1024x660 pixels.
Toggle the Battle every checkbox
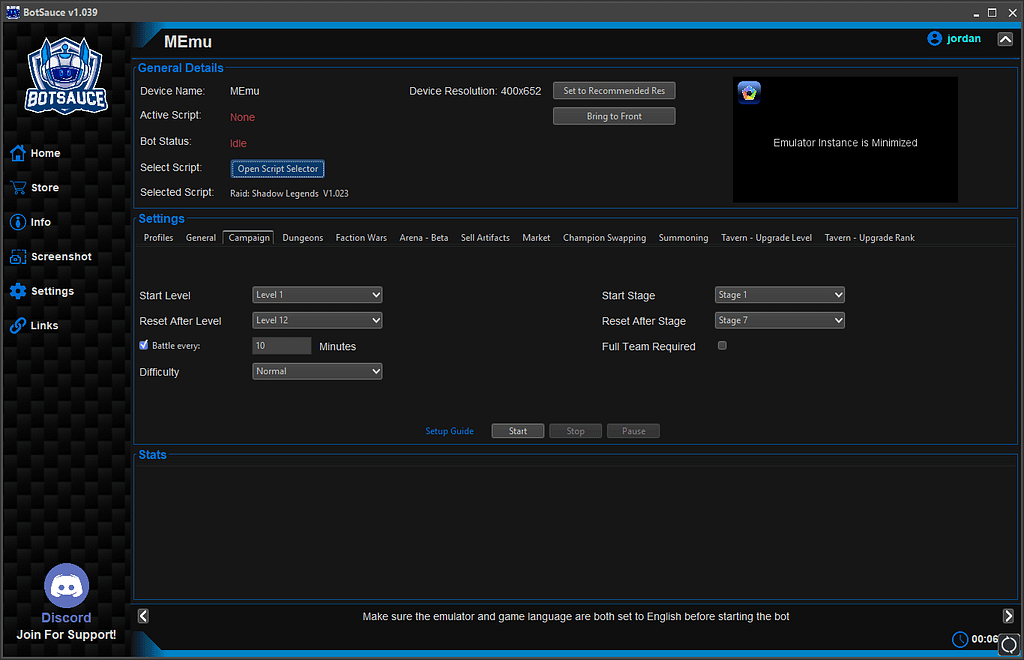(143, 345)
